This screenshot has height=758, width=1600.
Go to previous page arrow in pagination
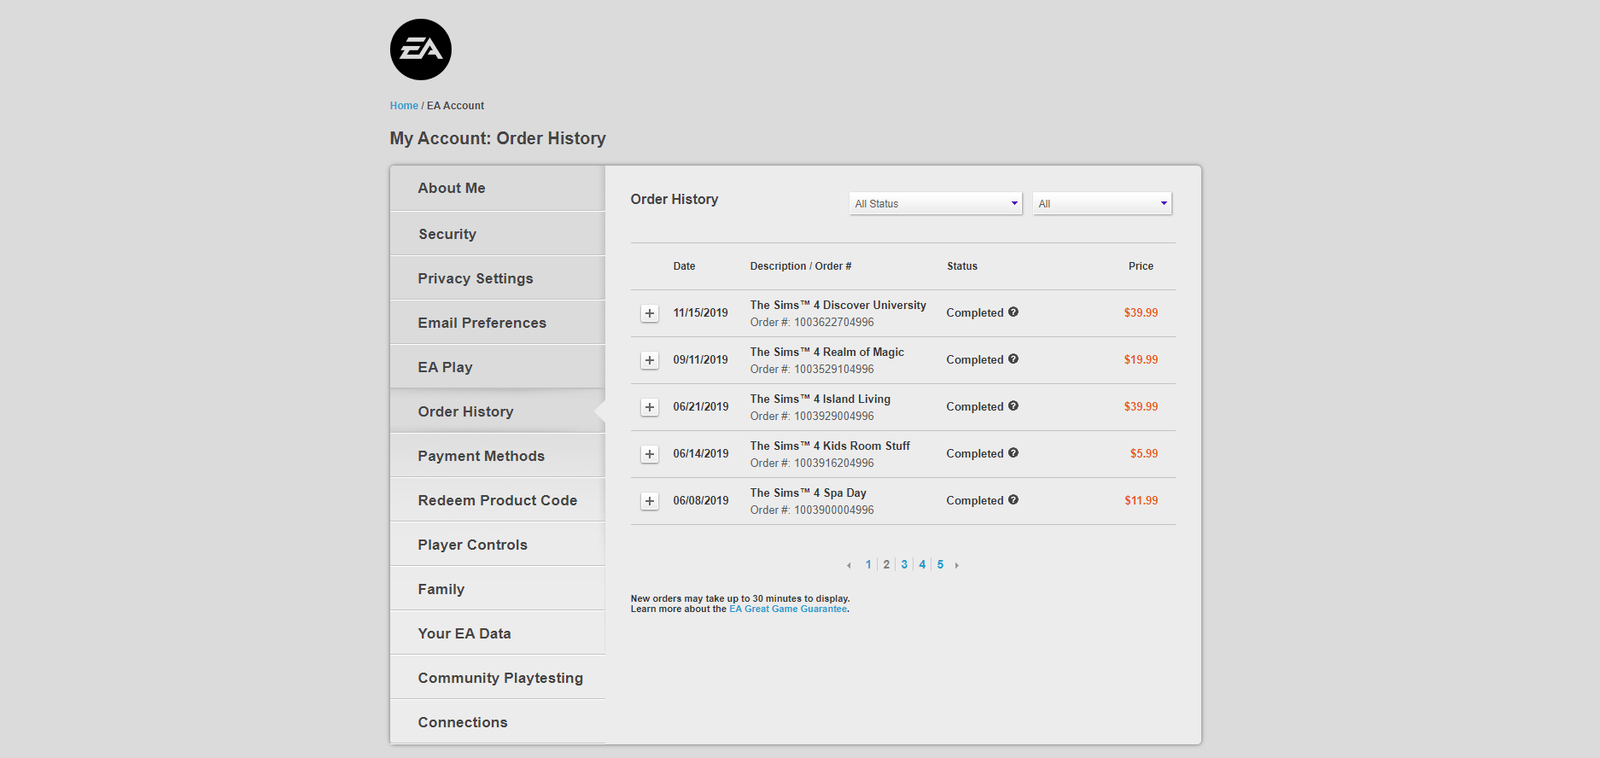849,565
